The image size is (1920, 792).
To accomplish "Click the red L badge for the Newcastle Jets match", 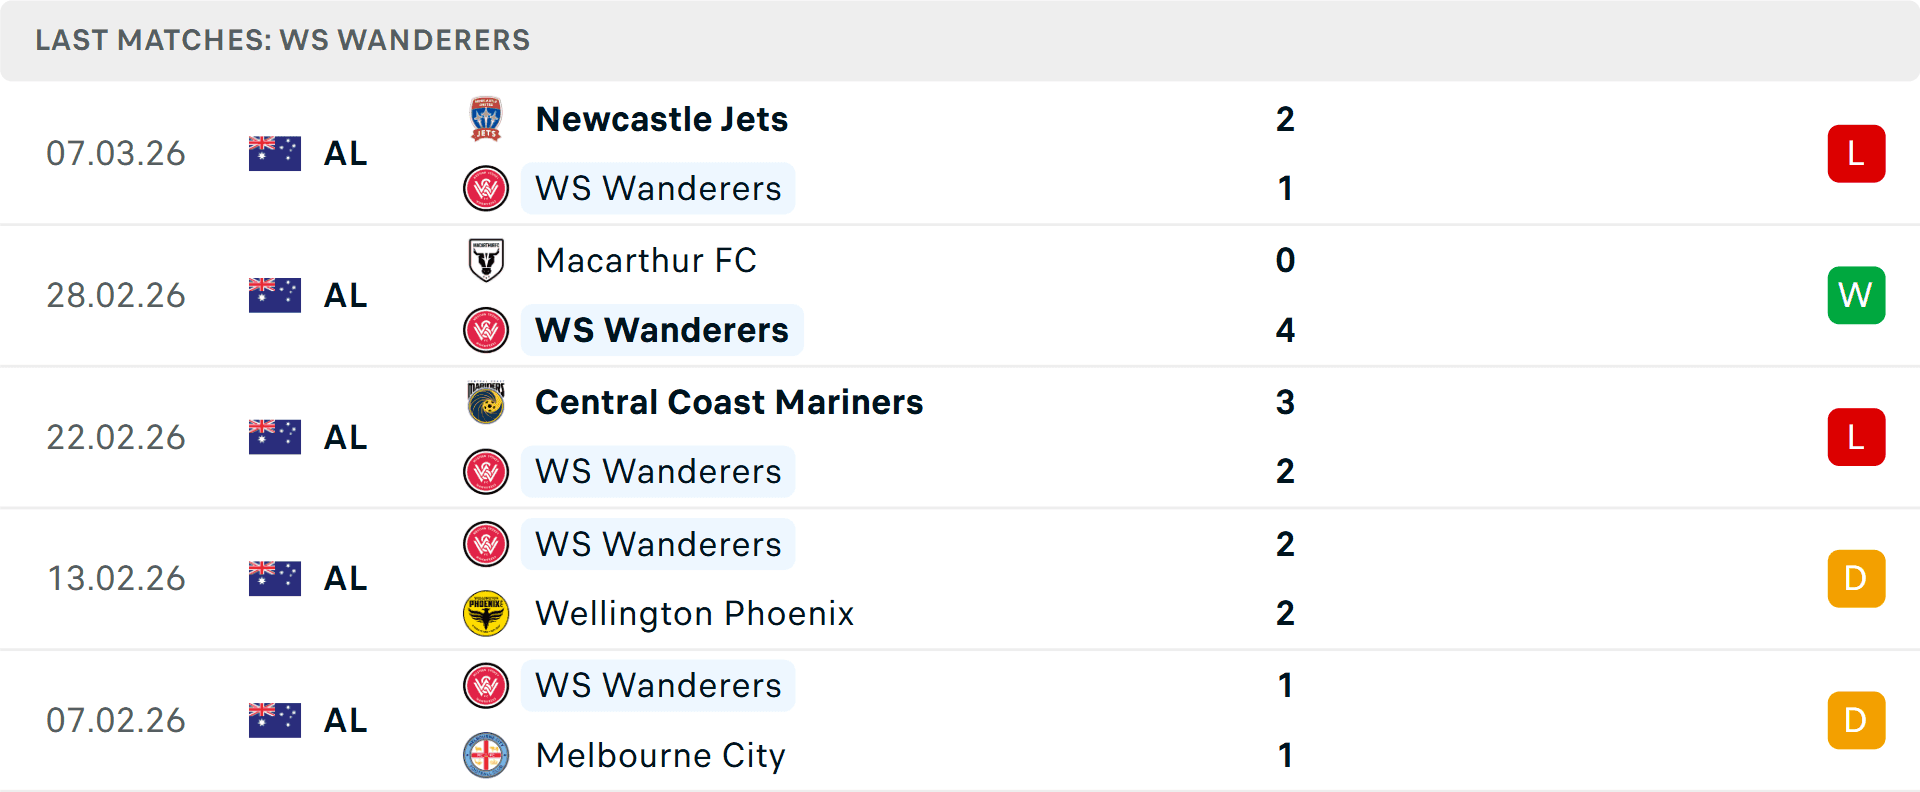I will click(x=1856, y=152).
